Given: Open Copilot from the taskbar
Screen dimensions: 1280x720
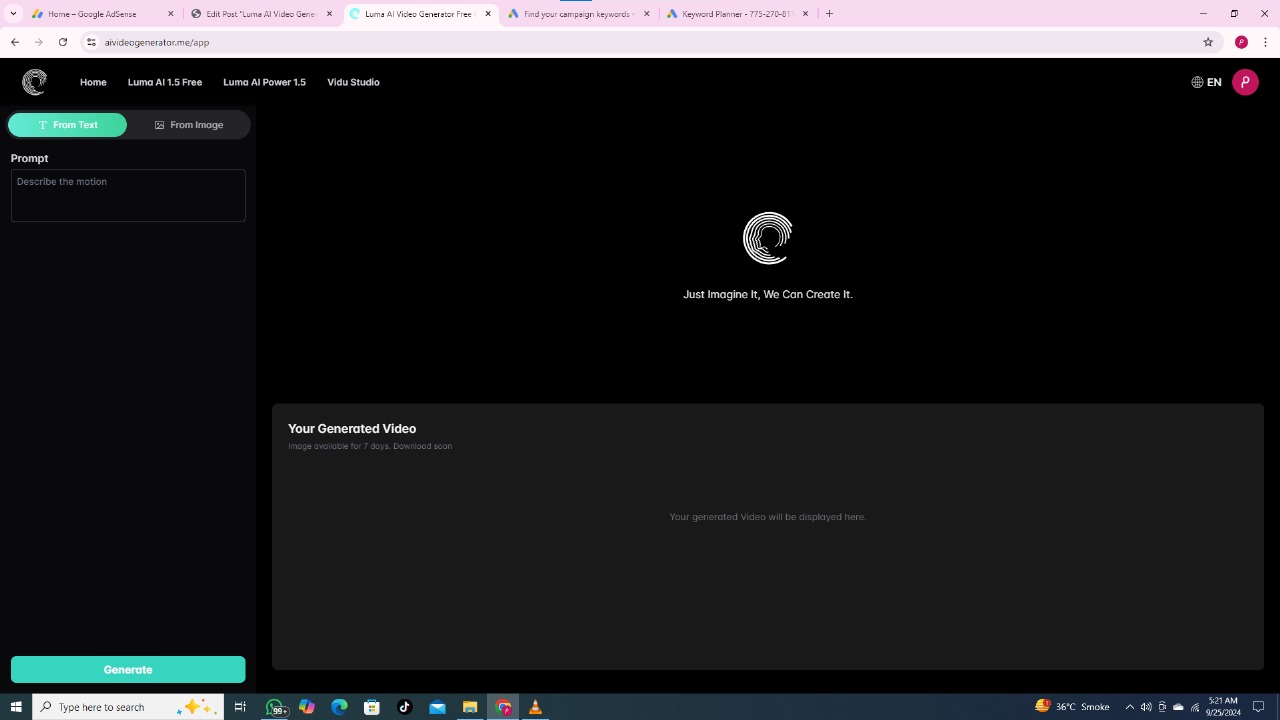Looking at the screenshot, I should [x=307, y=707].
